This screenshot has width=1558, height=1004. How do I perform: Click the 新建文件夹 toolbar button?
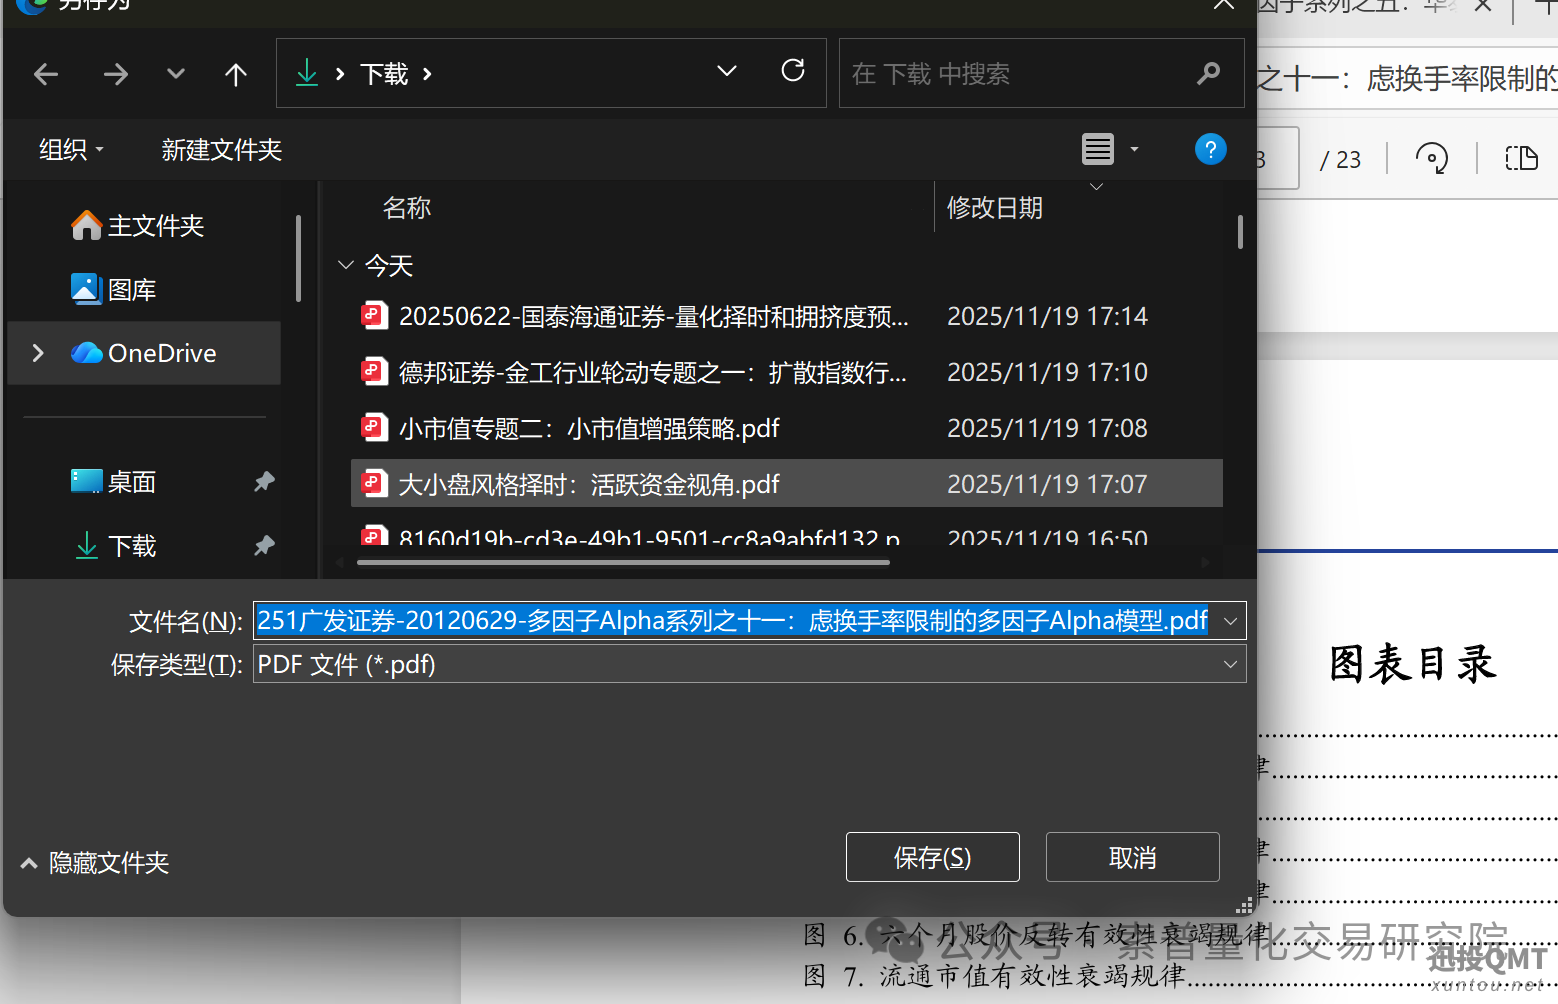pos(221,149)
